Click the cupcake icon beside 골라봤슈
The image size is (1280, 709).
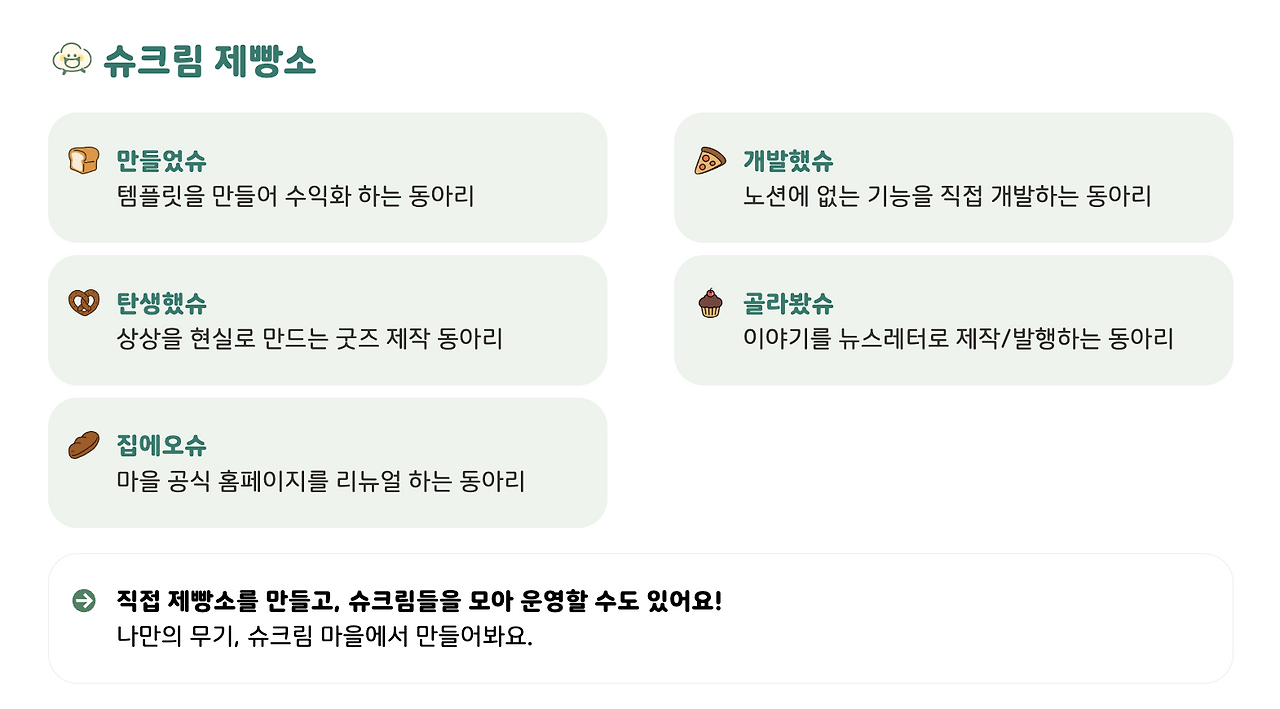click(710, 303)
